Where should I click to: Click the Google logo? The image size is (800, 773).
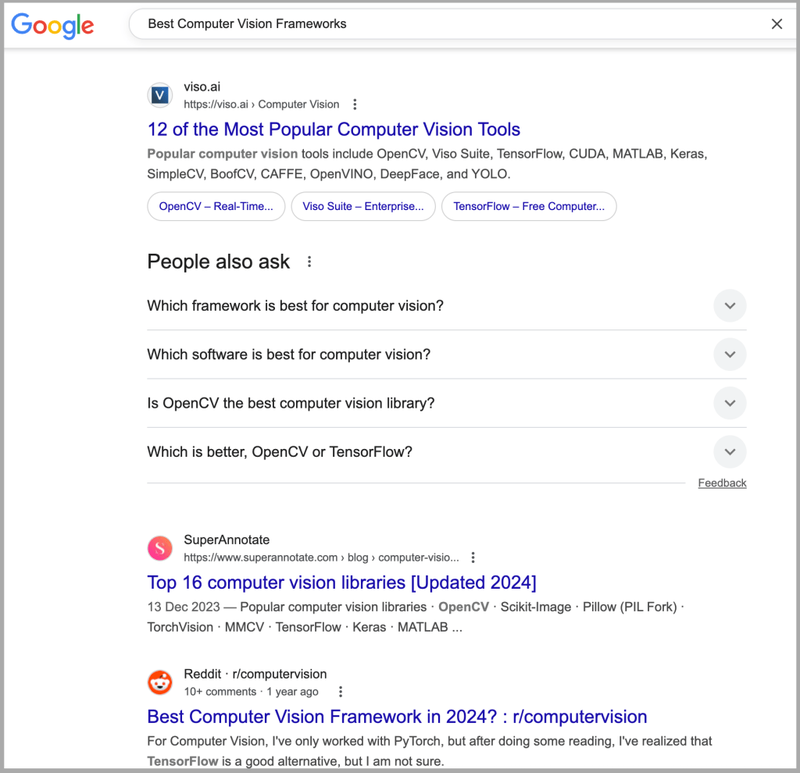coord(51,26)
